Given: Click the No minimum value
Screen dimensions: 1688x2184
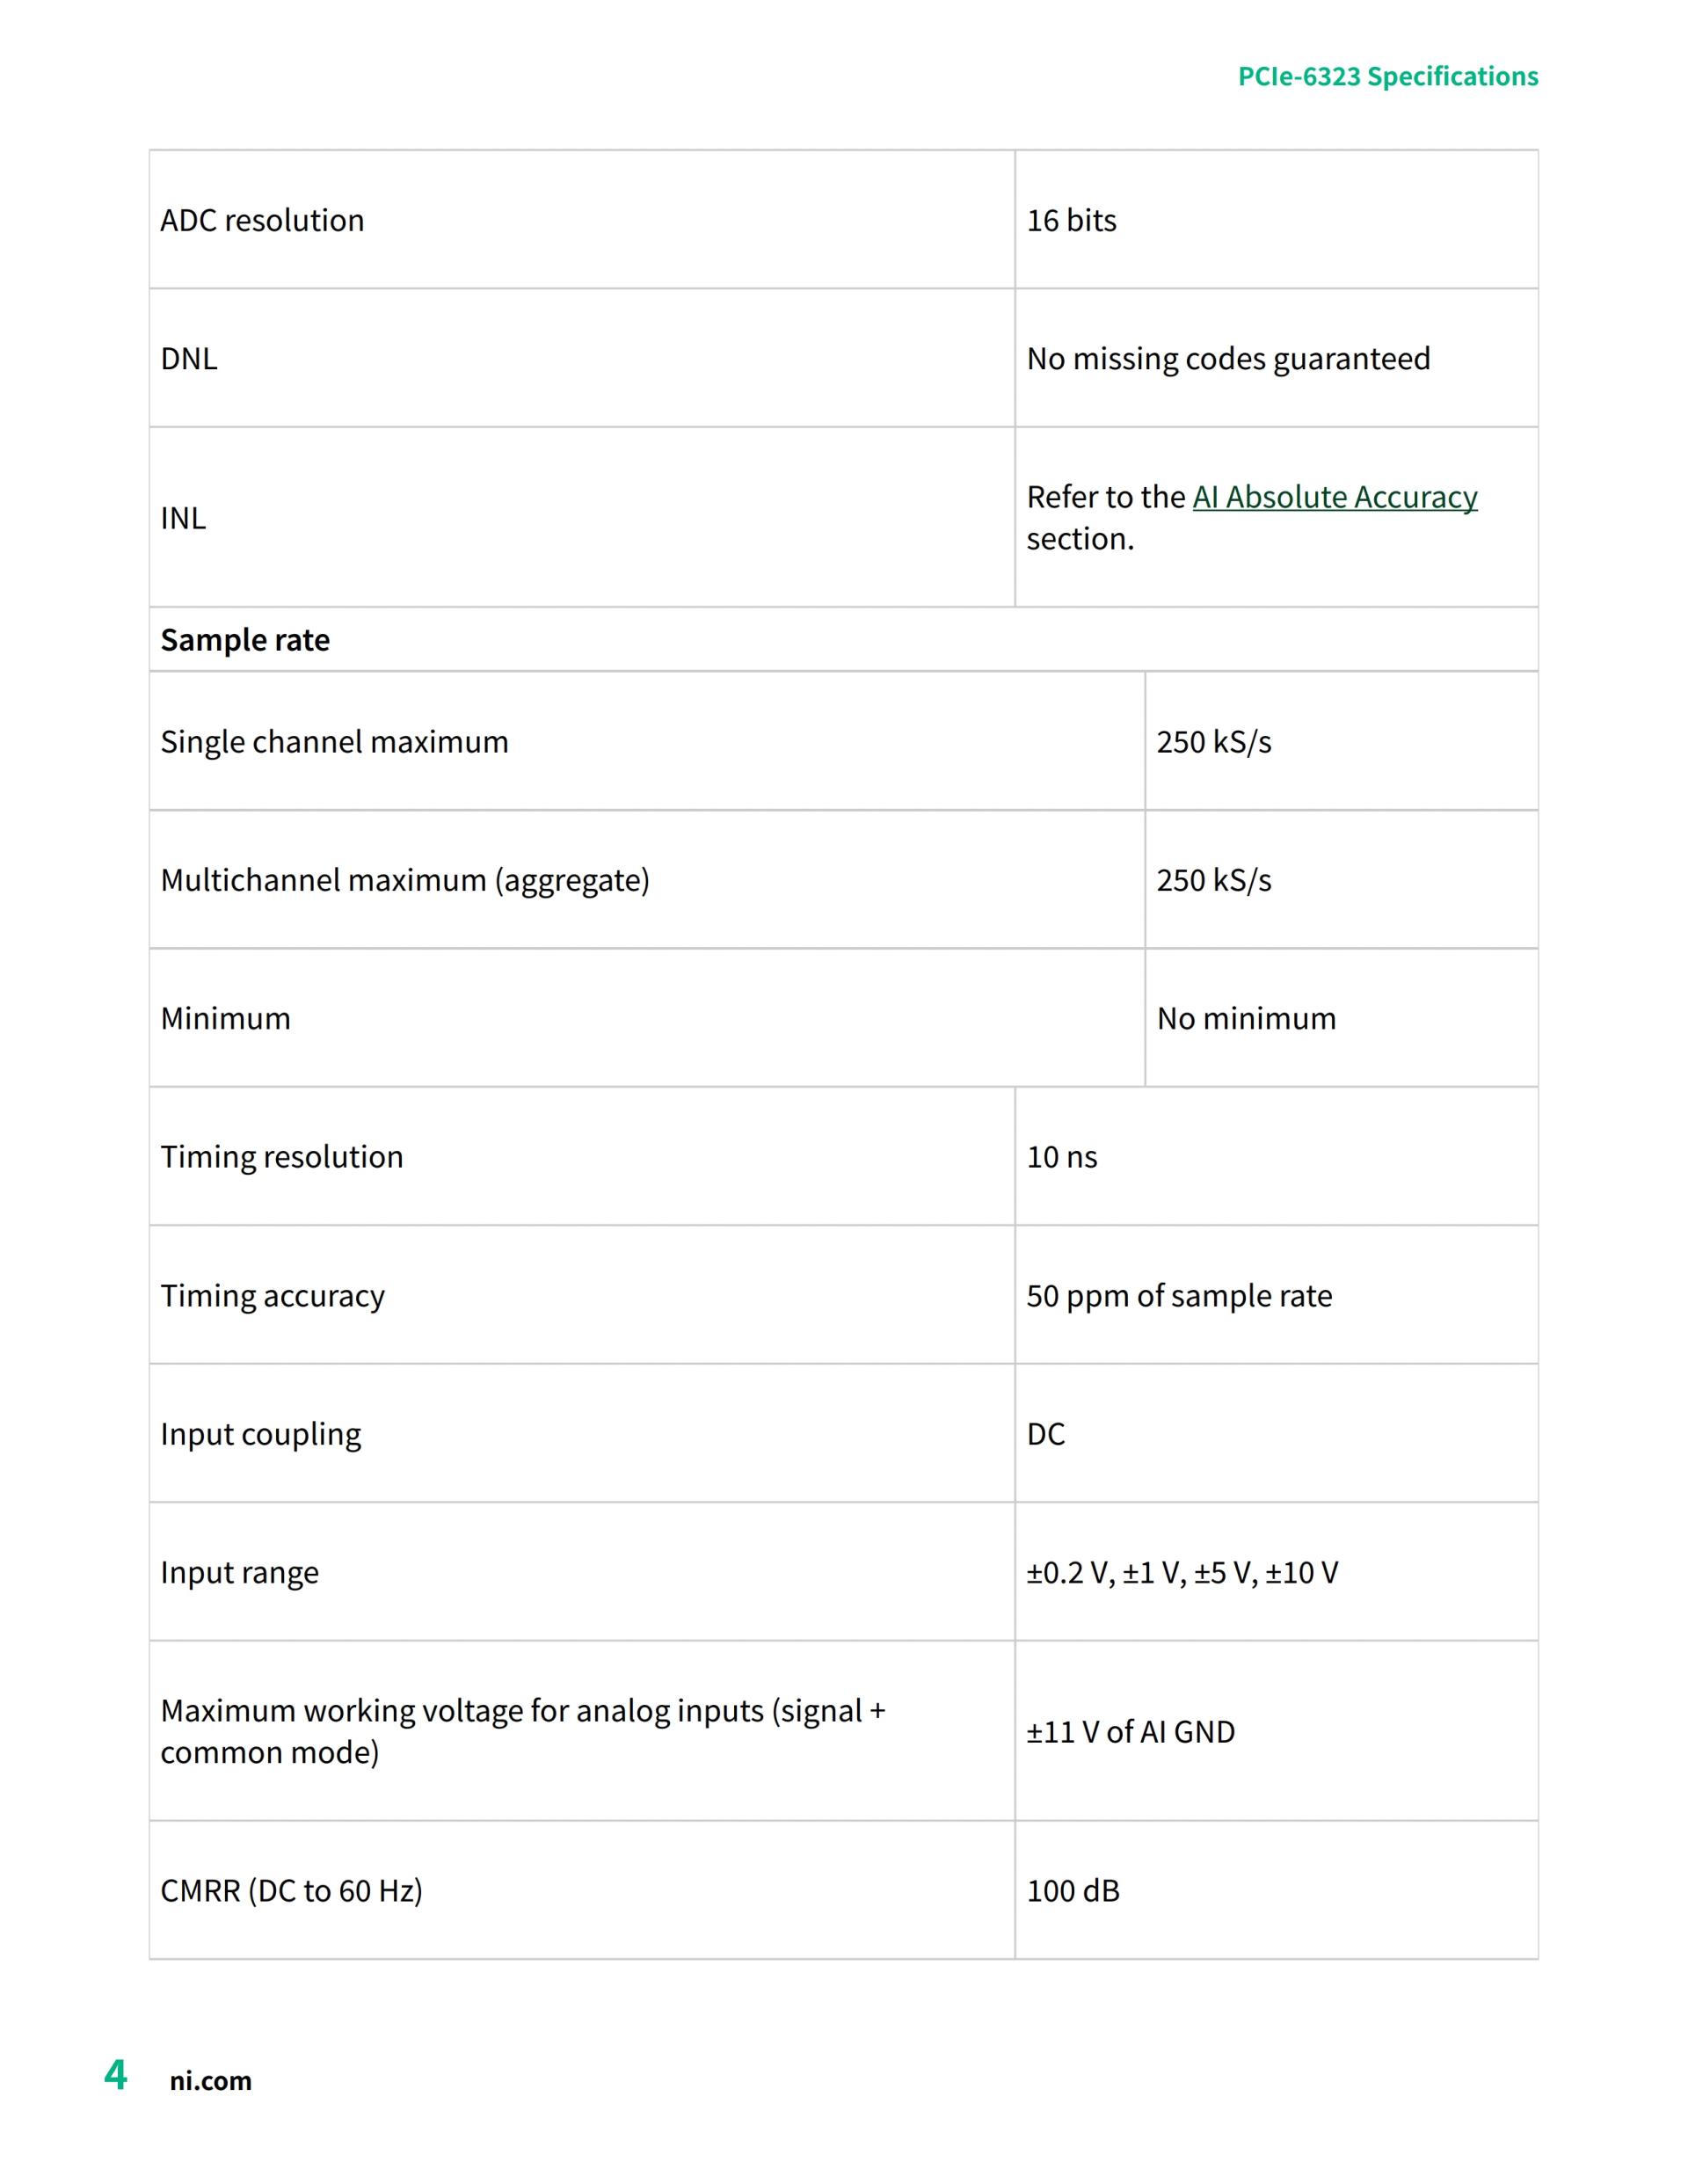Looking at the screenshot, I should click(x=1246, y=1018).
